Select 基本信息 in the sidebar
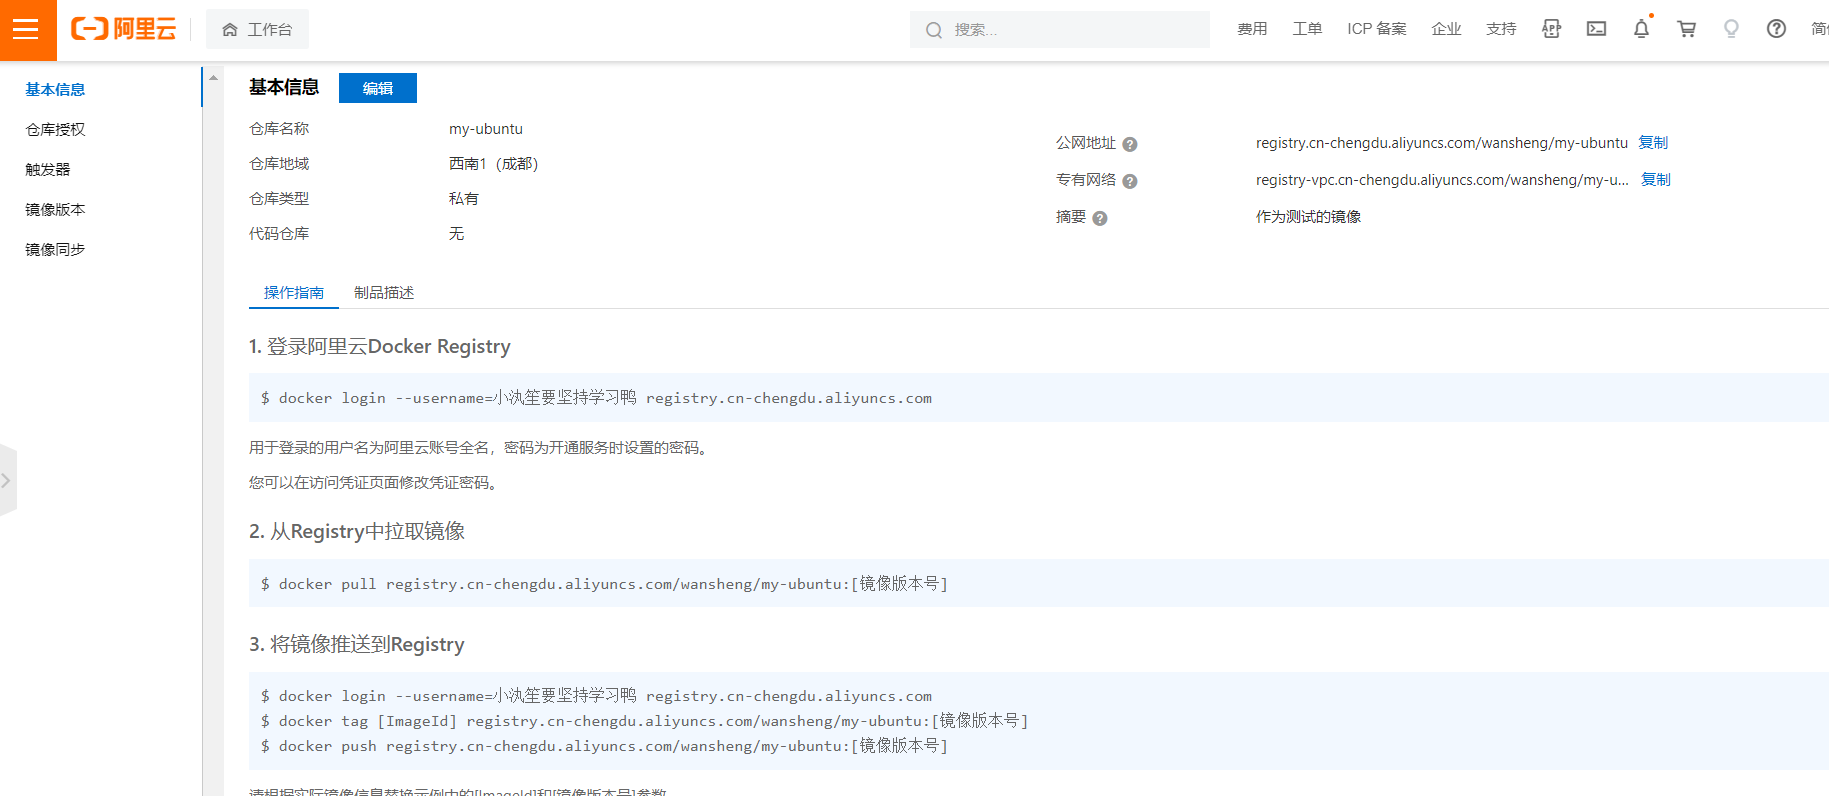Viewport: 1829px width, 796px height. click(55, 89)
